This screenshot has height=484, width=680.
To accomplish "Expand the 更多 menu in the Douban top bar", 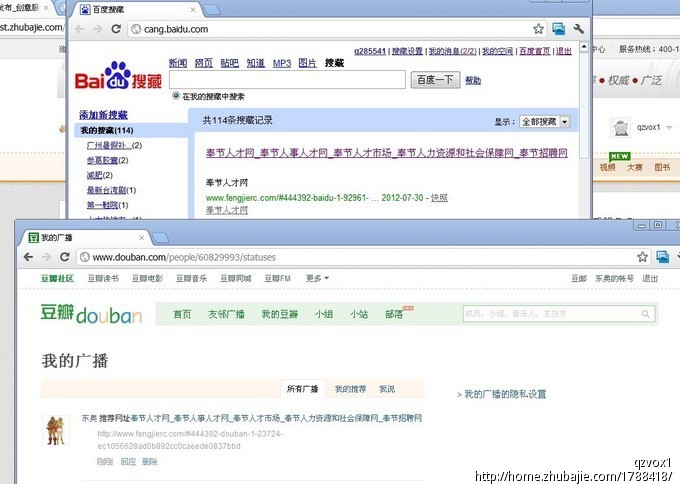I will 317,278.
